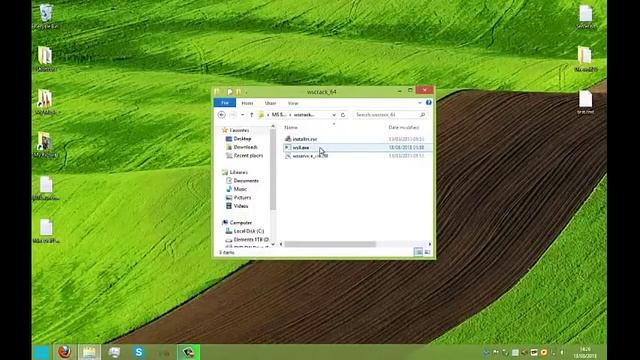Open the Recent locations dropdown beside Forward arrow
Screen dimensions: 640x360
[242, 115]
